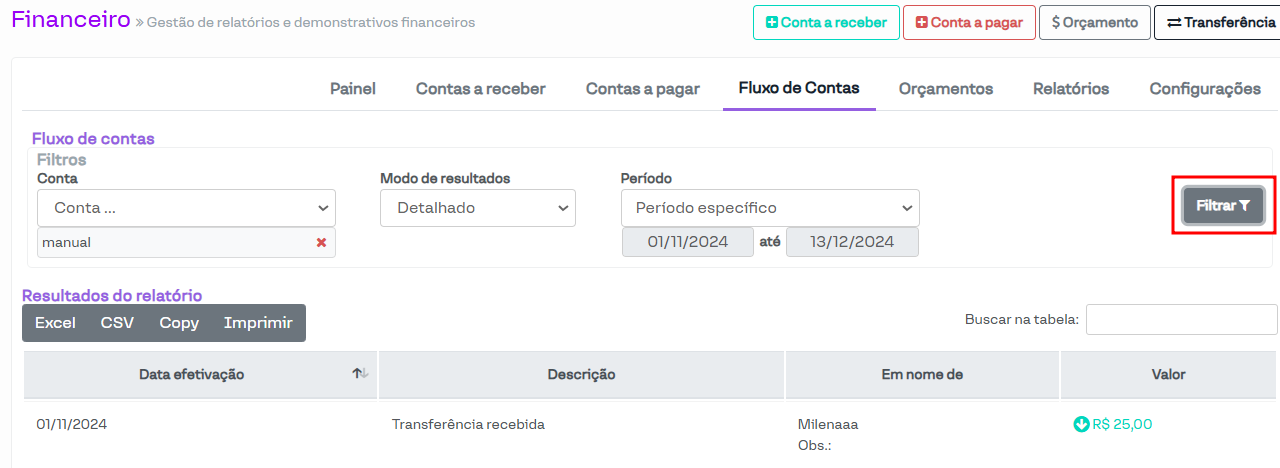Go to the Relatórios tab
This screenshot has width=1280, height=468.
[1071, 89]
